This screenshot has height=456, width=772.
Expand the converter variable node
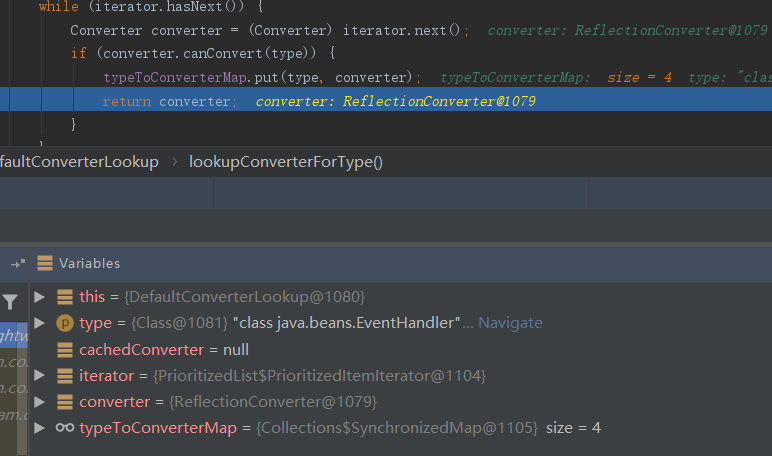coord(39,402)
